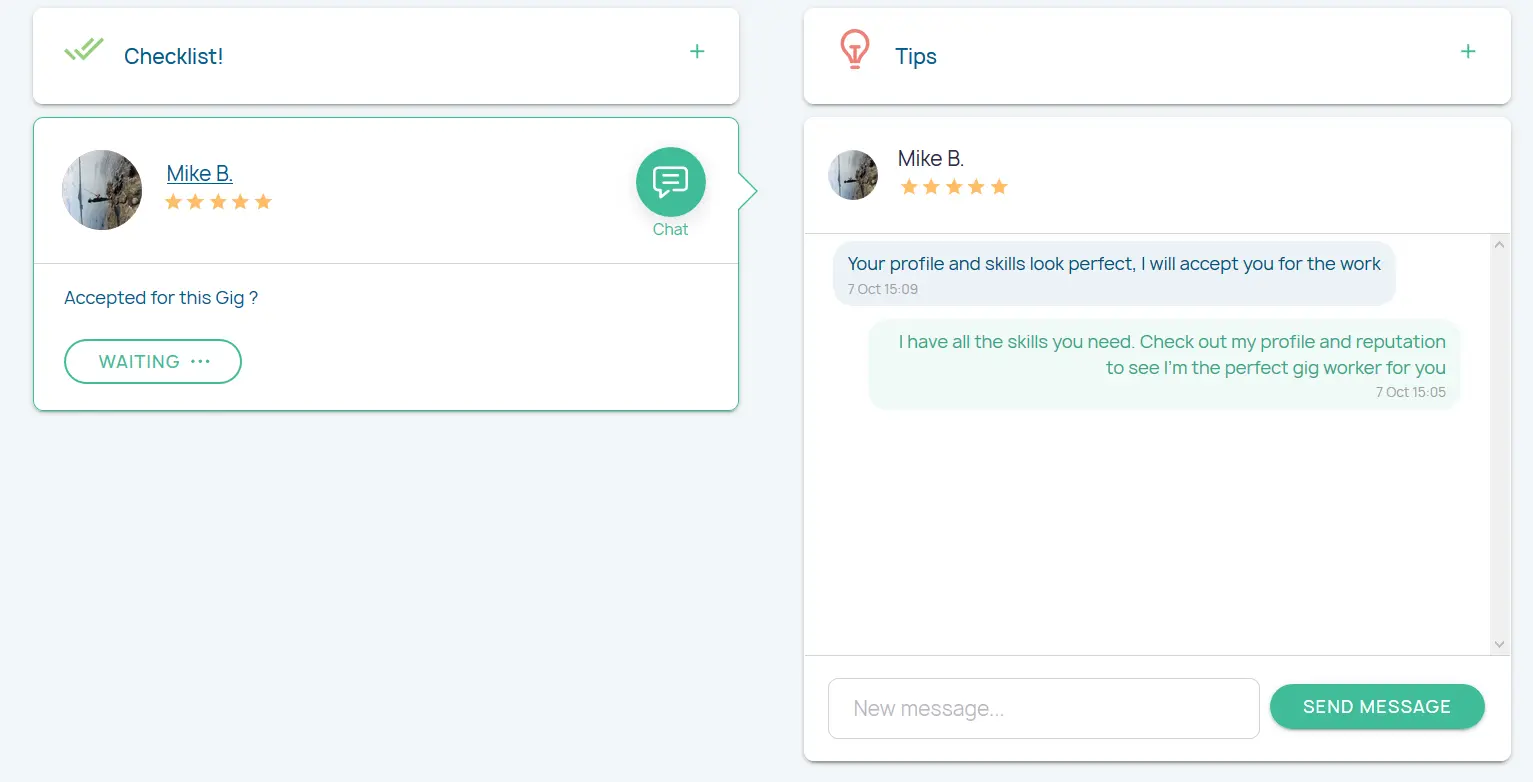Click the scrollbar down arrow in chat
Screen dimensions: 1533x782
pyautogui.click(x=1499, y=645)
